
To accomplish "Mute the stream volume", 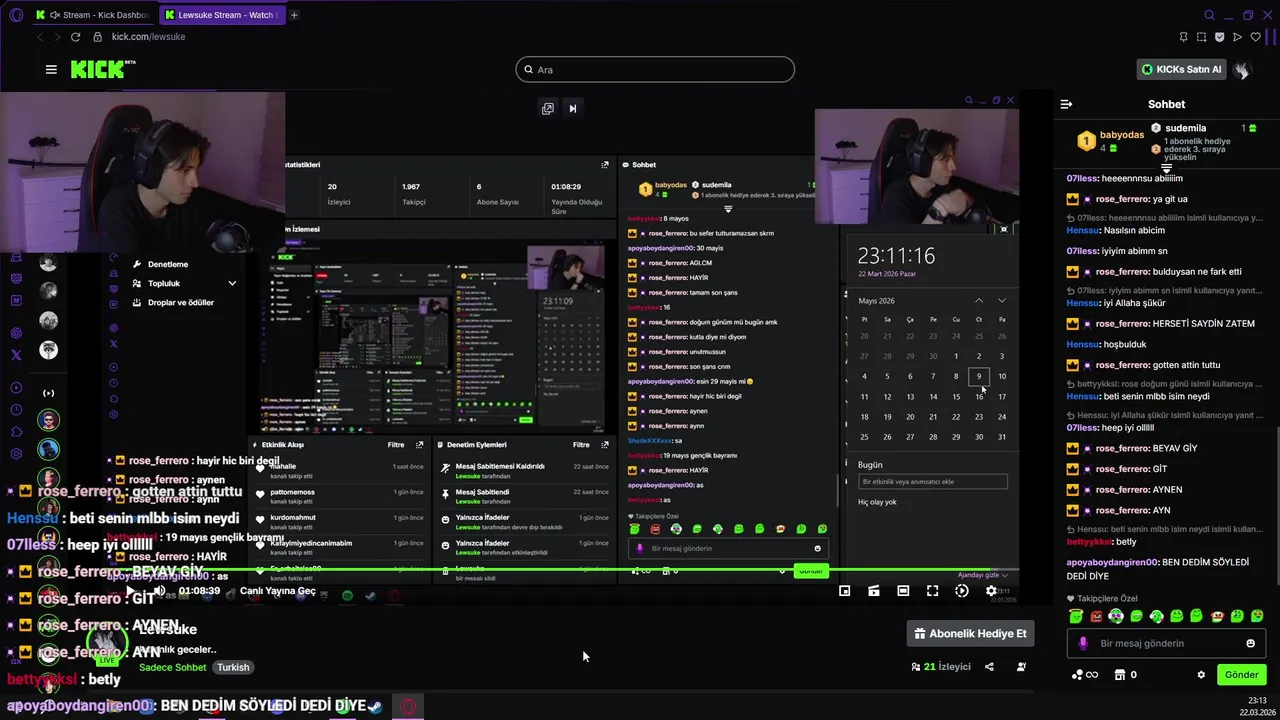I will pos(158,591).
